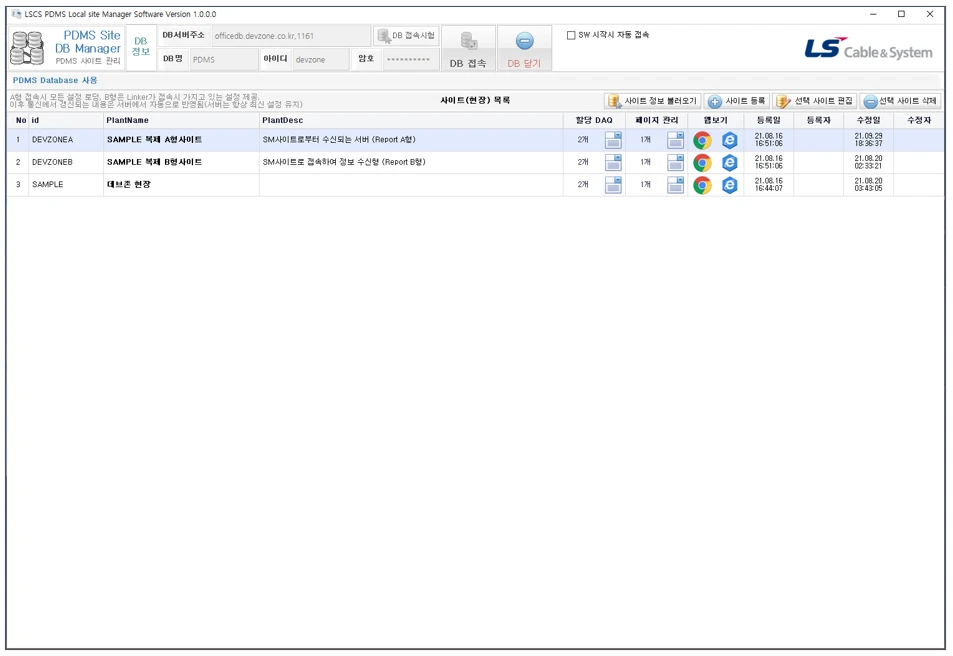Click the 웹보기 column header

coord(715,120)
